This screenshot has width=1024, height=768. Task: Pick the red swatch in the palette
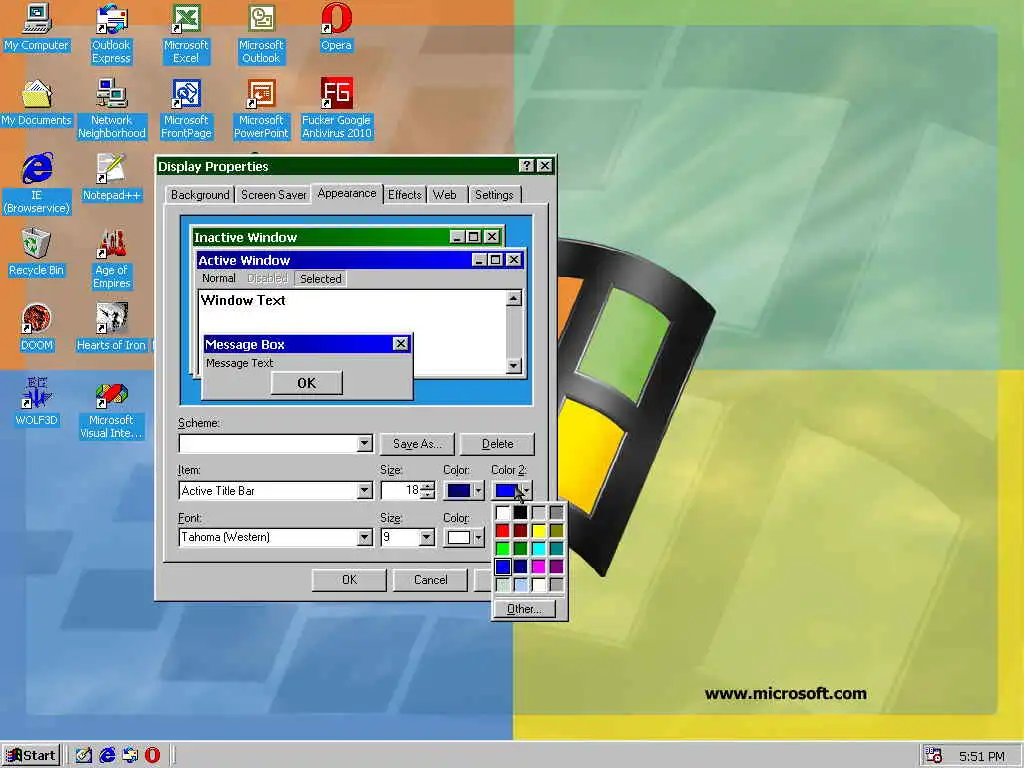pos(502,530)
